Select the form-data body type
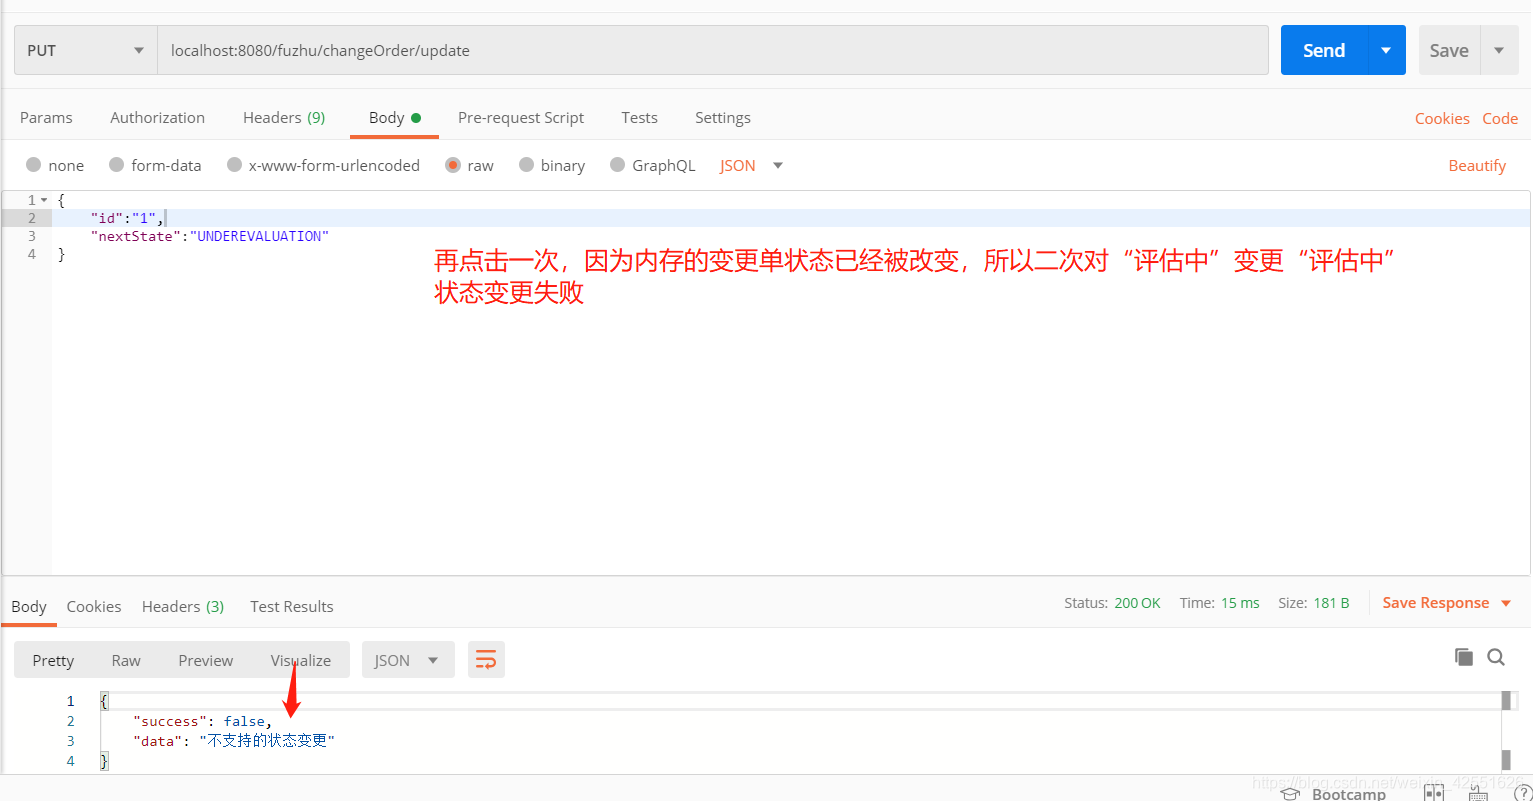This screenshot has width=1533, height=801. click(155, 165)
